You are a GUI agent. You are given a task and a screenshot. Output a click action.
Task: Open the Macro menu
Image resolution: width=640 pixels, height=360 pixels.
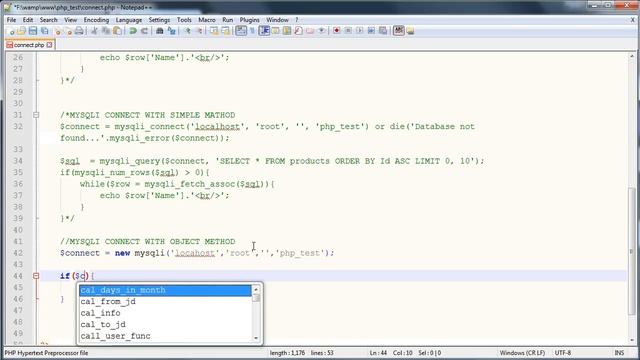tap(207, 20)
